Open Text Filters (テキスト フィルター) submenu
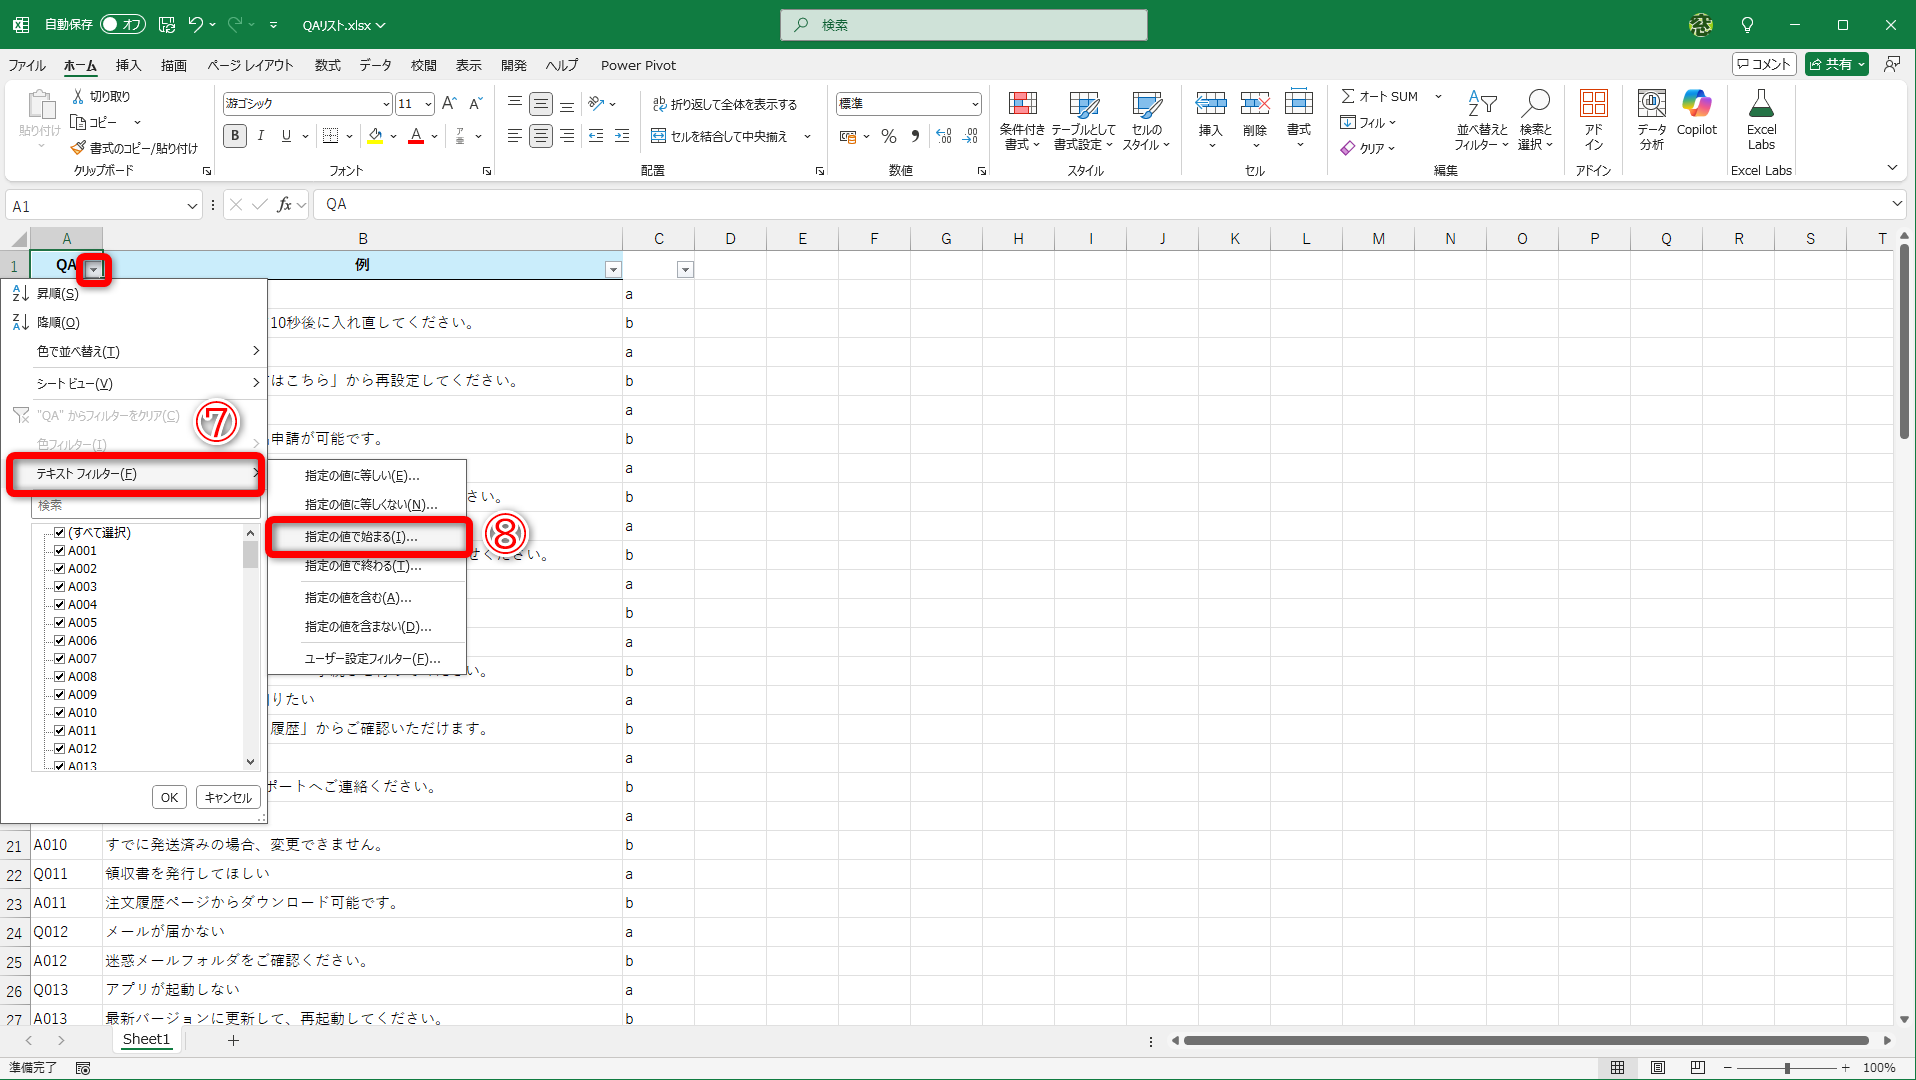Image resolution: width=1916 pixels, height=1080 pixels. click(x=135, y=474)
